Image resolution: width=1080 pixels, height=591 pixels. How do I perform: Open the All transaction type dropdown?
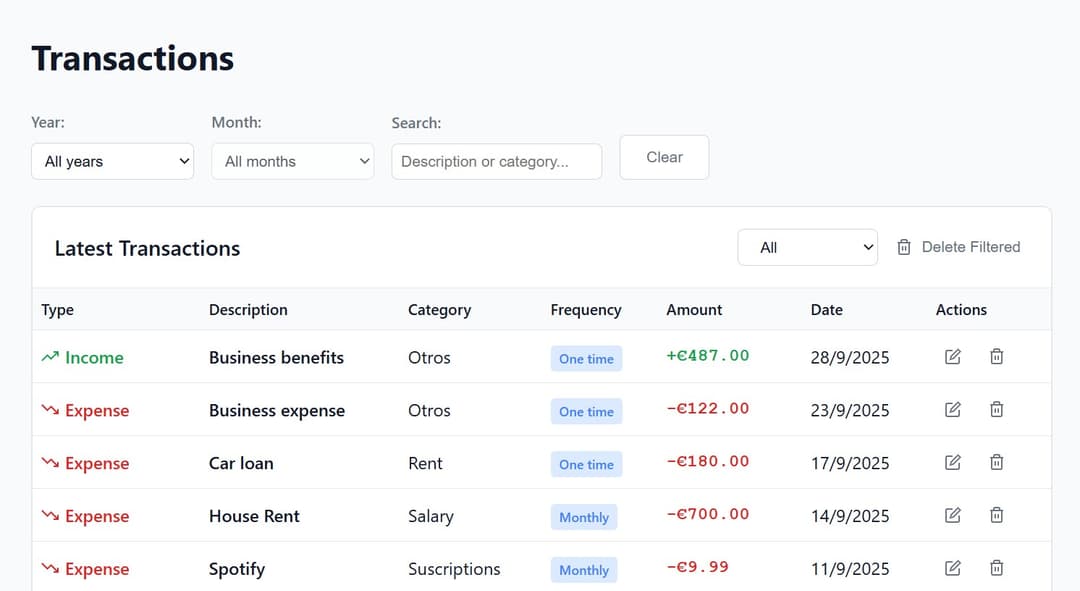point(807,247)
